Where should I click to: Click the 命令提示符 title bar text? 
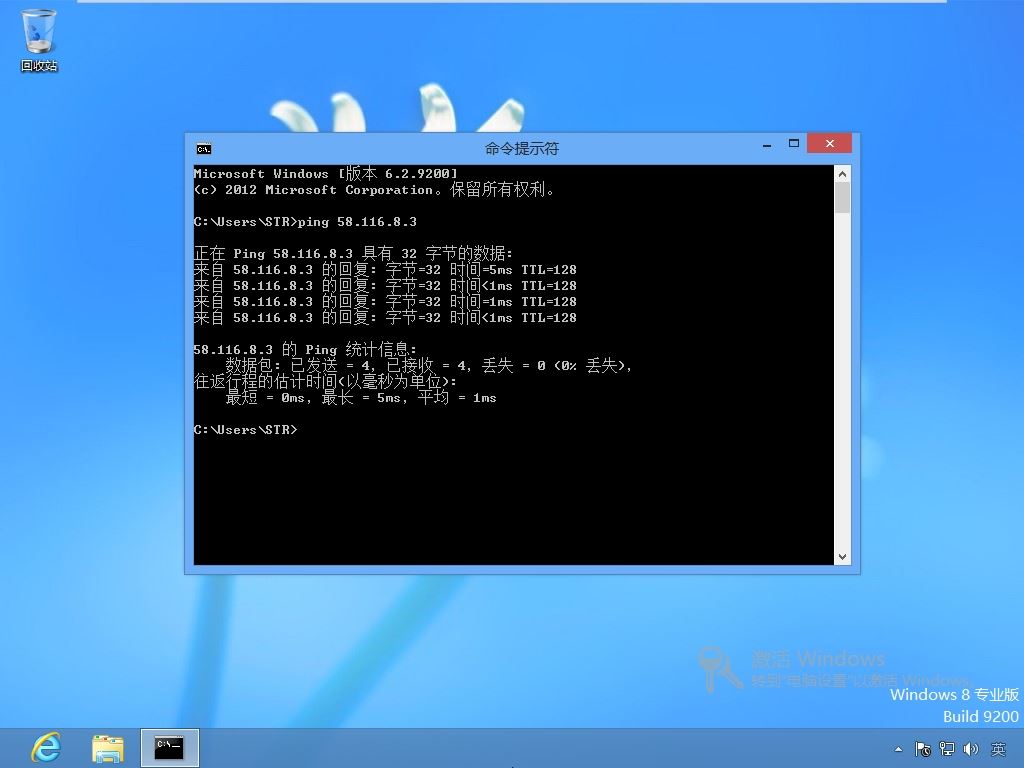pos(522,149)
